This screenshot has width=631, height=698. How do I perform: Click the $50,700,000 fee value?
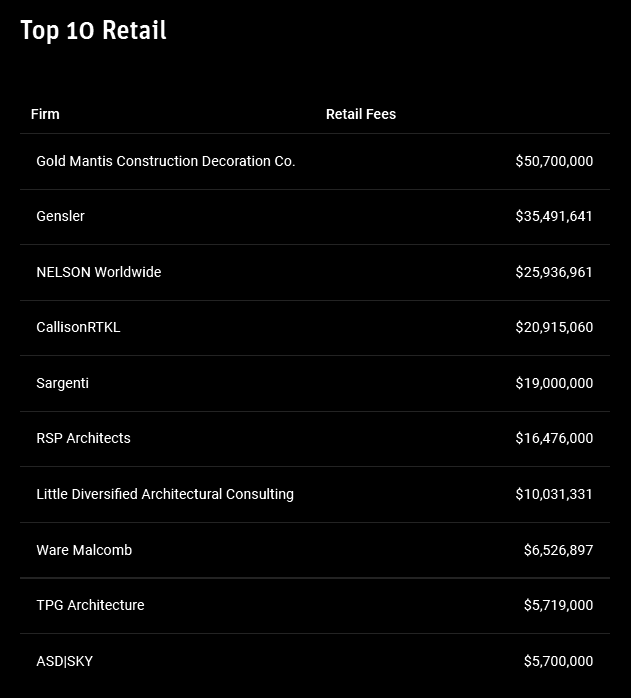pyautogui.click(x=554, y=161)
